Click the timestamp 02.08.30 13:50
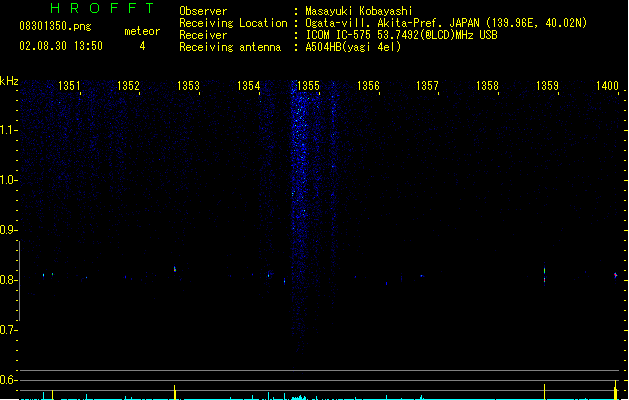Image resolution: width=629 pixels, height=400 pixels. point(61,46)
